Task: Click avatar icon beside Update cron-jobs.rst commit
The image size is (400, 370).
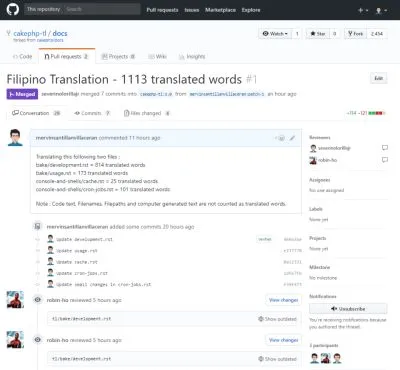Action: (50, 272)
